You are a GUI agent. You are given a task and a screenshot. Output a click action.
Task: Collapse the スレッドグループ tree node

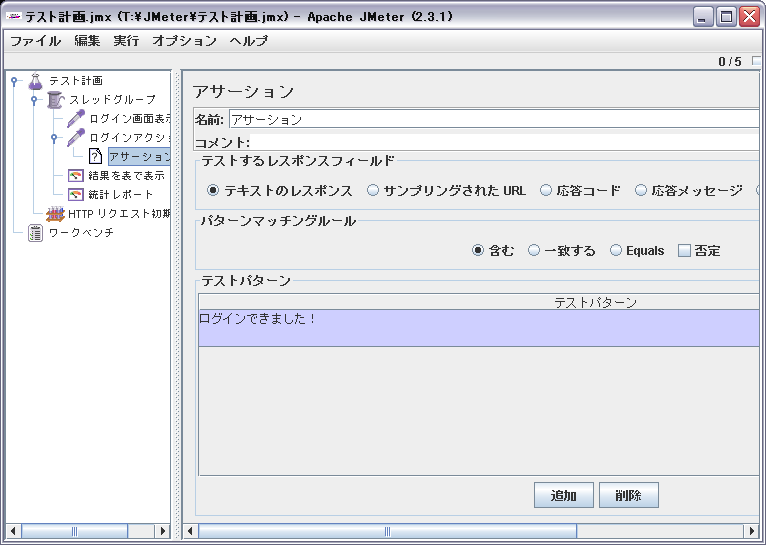point(34,100)
